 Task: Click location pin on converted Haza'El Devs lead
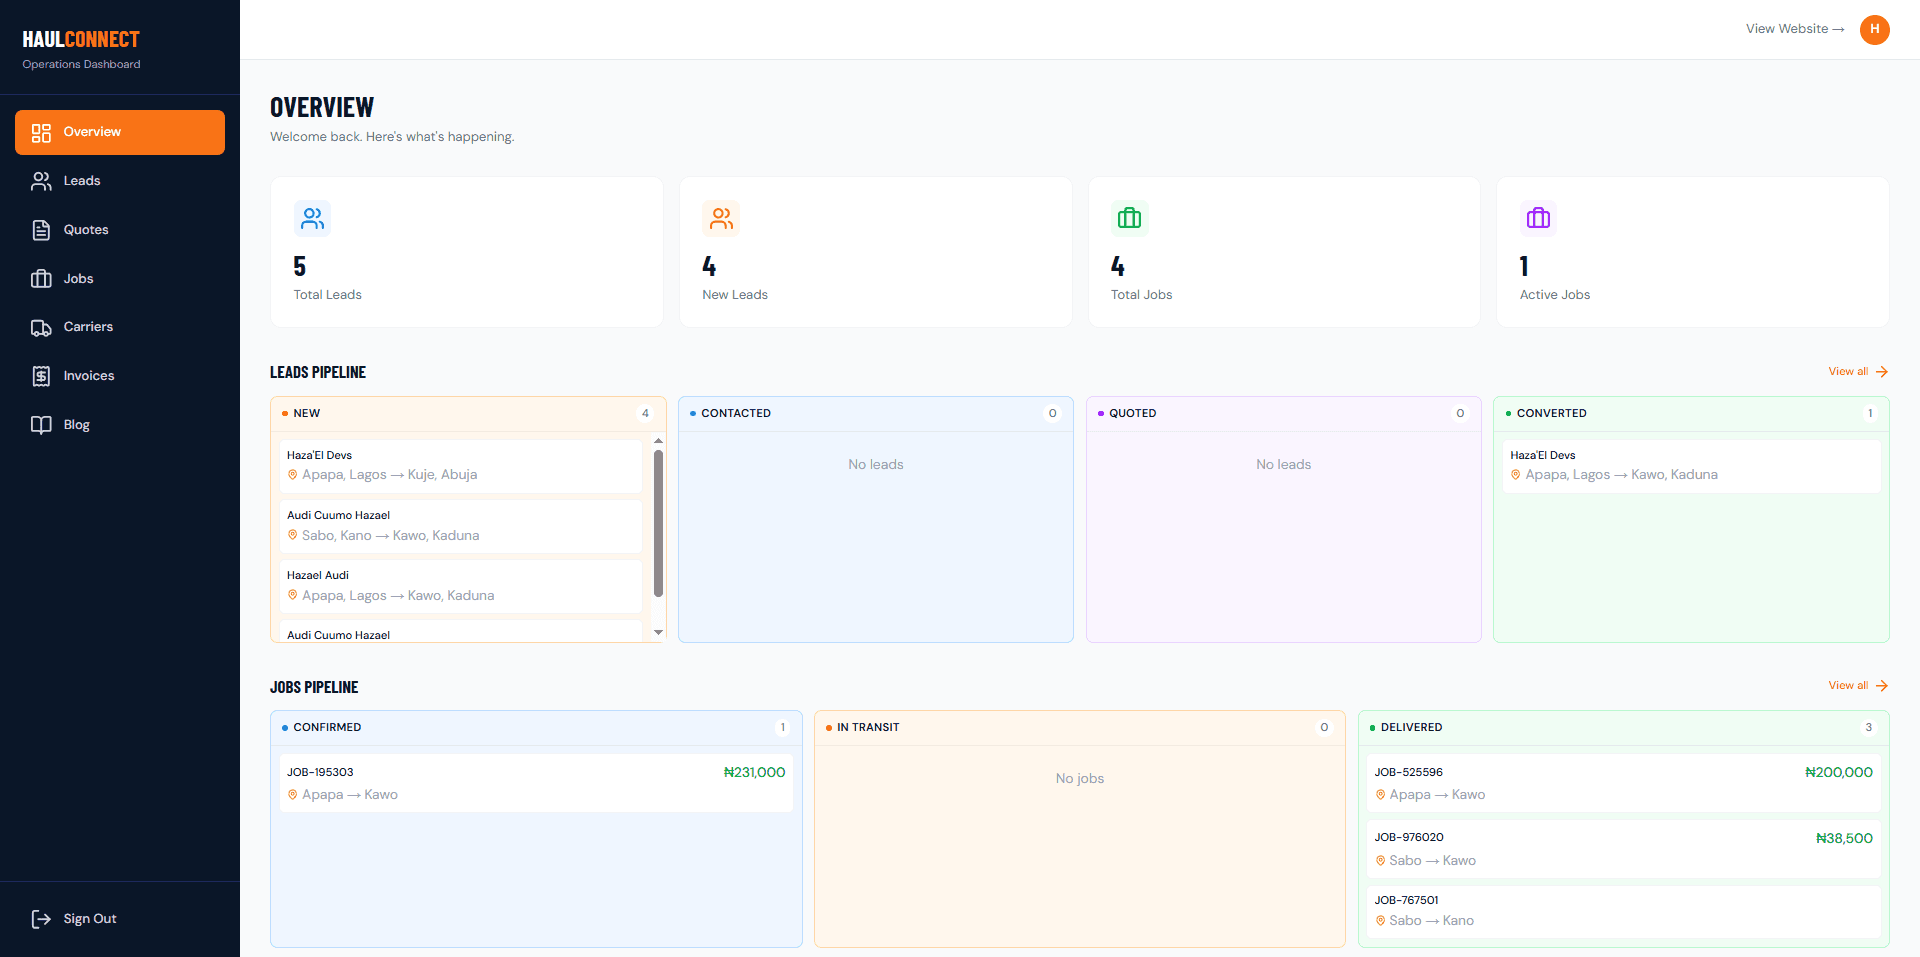tap(1516, 475)
